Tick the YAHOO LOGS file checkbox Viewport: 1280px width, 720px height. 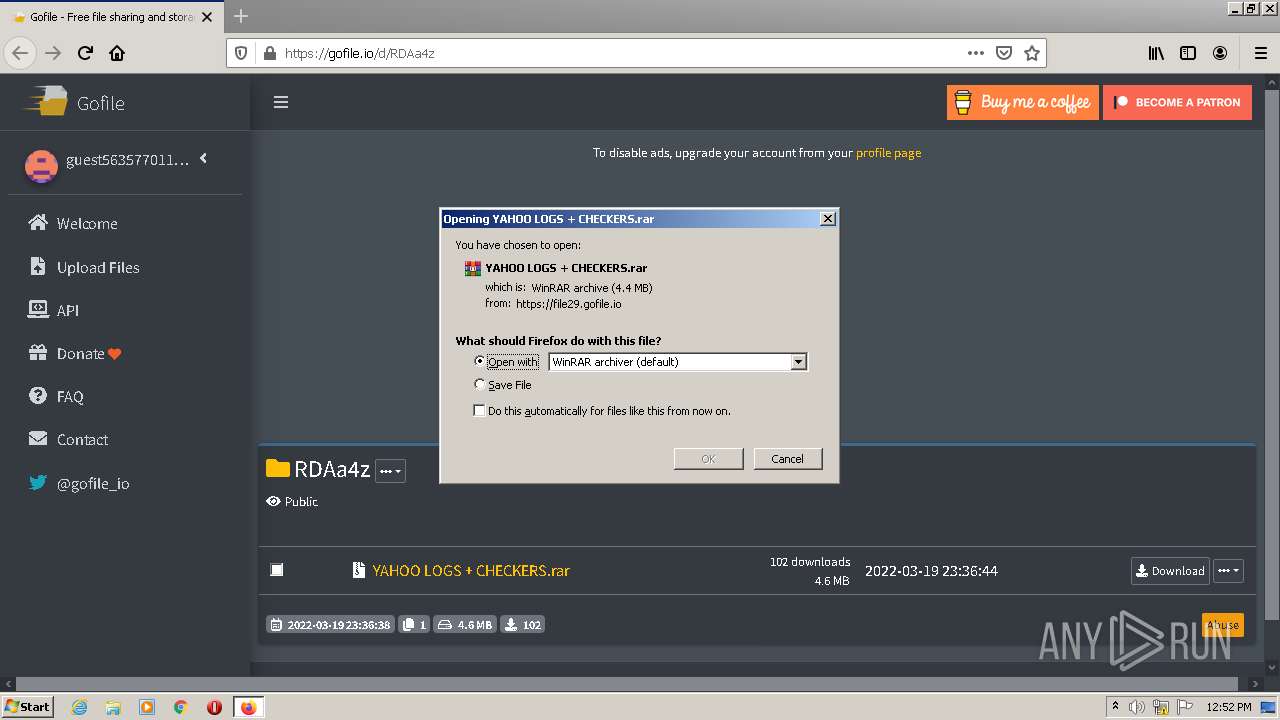[x=277, y=570]
